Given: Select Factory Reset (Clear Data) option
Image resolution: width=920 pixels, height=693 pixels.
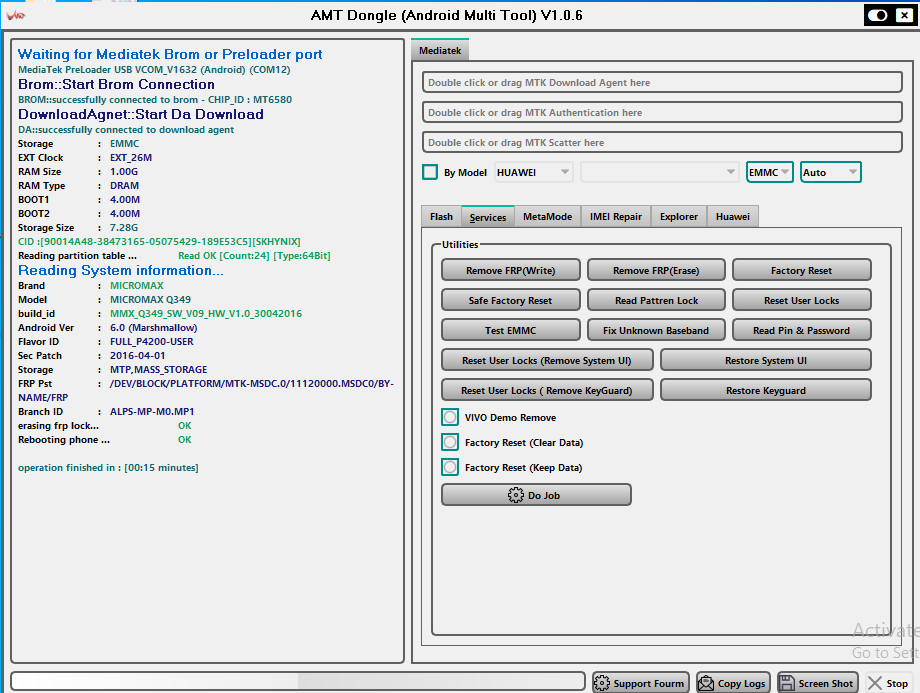Looking at the screenshot, I should click(450, 442).
